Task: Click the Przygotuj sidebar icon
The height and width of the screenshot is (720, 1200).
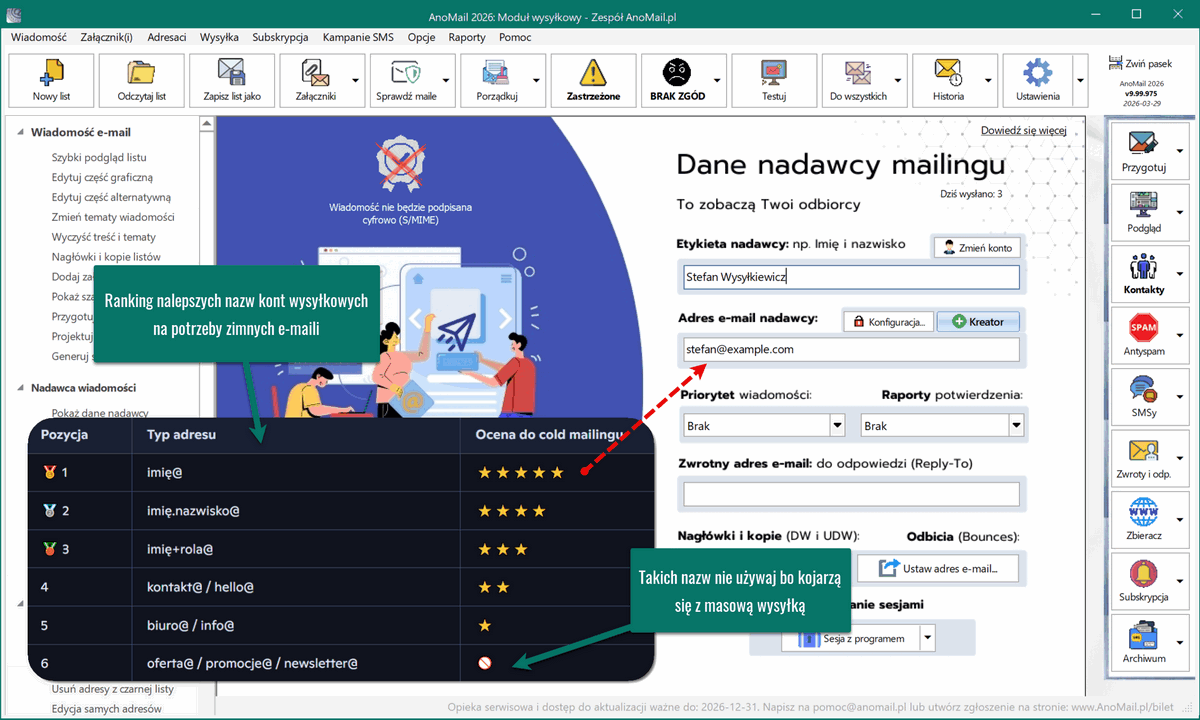Action: (x=1143, y=144)
